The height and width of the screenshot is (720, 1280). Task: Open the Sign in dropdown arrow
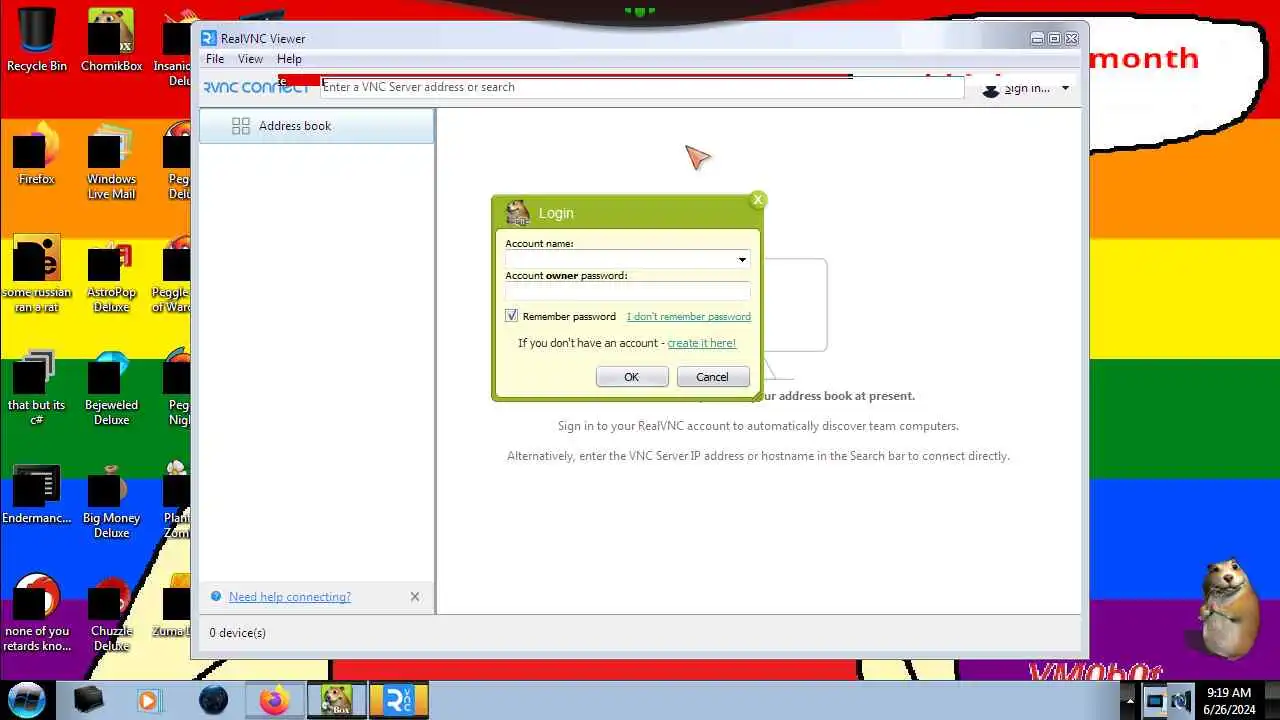(1065, 88)
